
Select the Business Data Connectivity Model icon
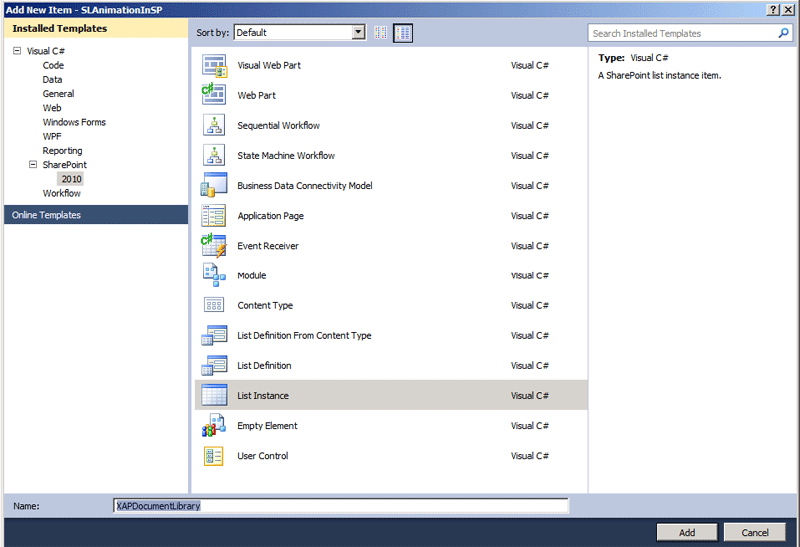point(214,185)
